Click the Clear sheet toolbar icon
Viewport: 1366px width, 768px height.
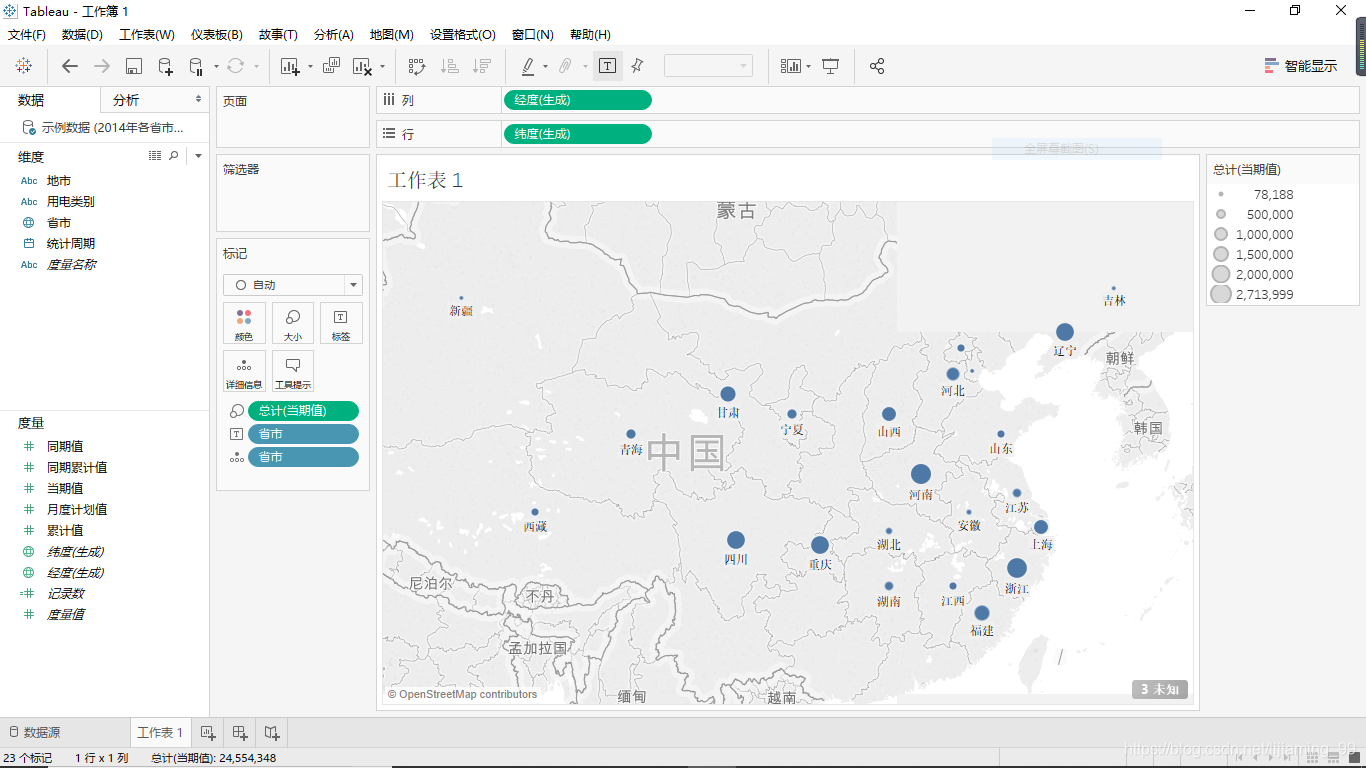coord(363,66)
